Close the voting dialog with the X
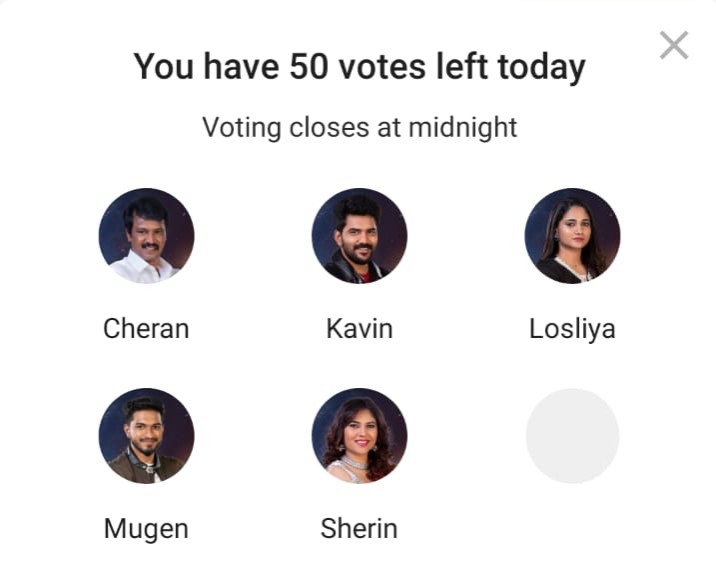Image resolution: width=716 pixels, height=563 pixels. pos(674,45)
